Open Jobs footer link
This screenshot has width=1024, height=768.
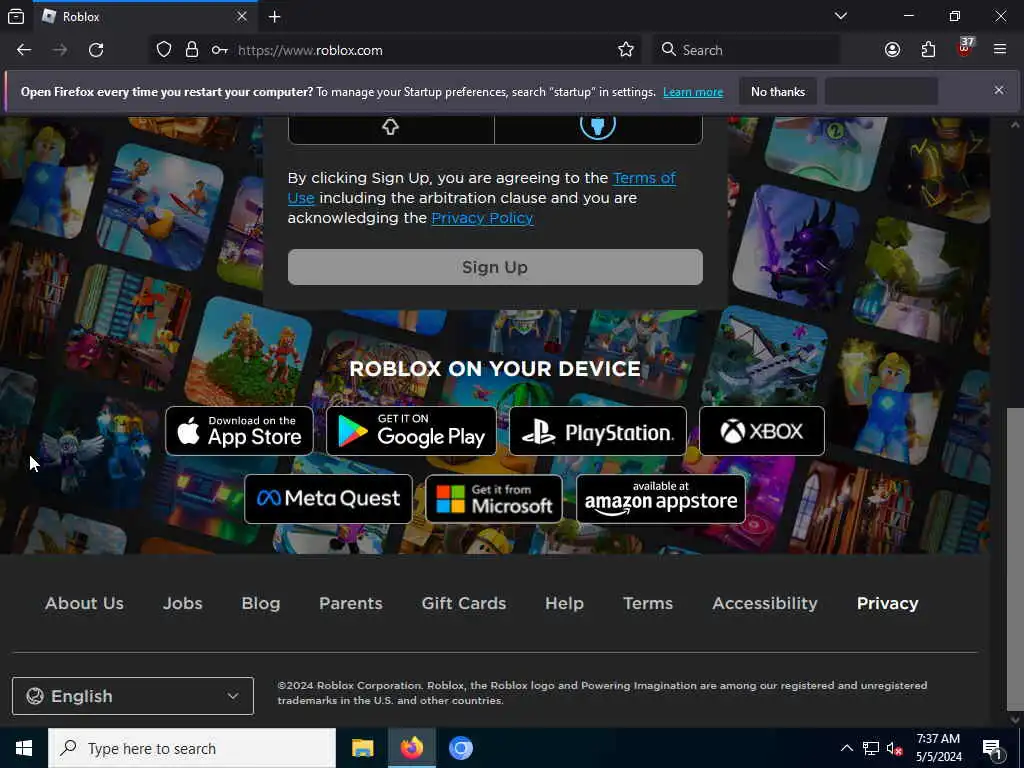(183, 603)
